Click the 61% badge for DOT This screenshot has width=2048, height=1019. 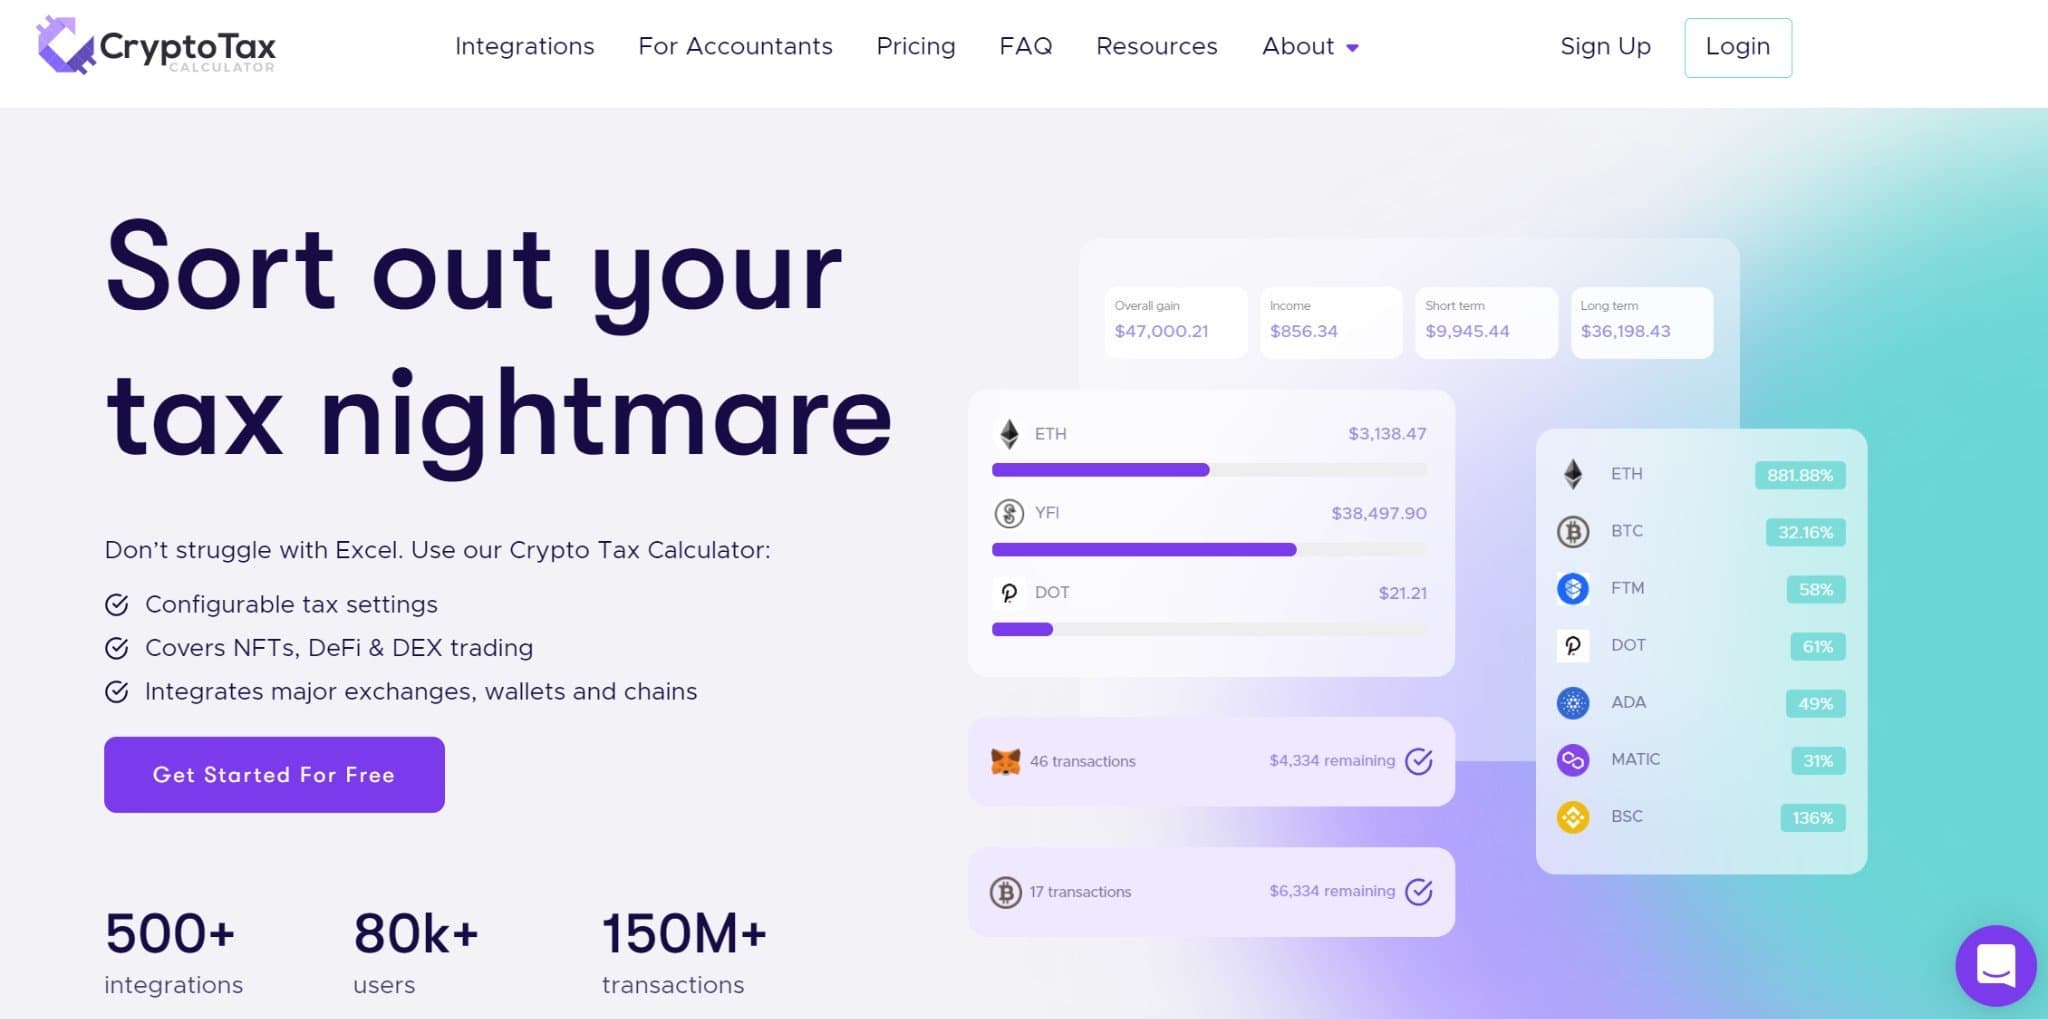[x=1818, y=646]
